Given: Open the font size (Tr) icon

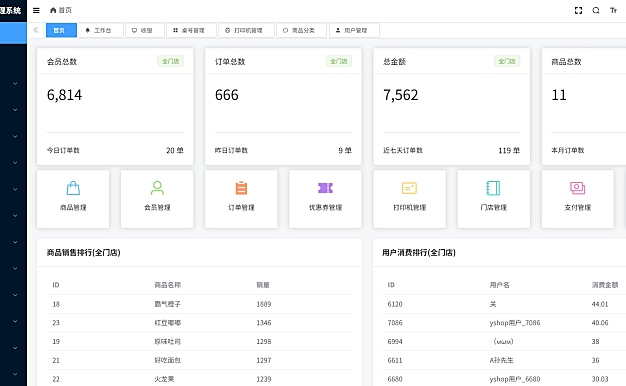Looking at the screenshot, I should tap(613, 10).
